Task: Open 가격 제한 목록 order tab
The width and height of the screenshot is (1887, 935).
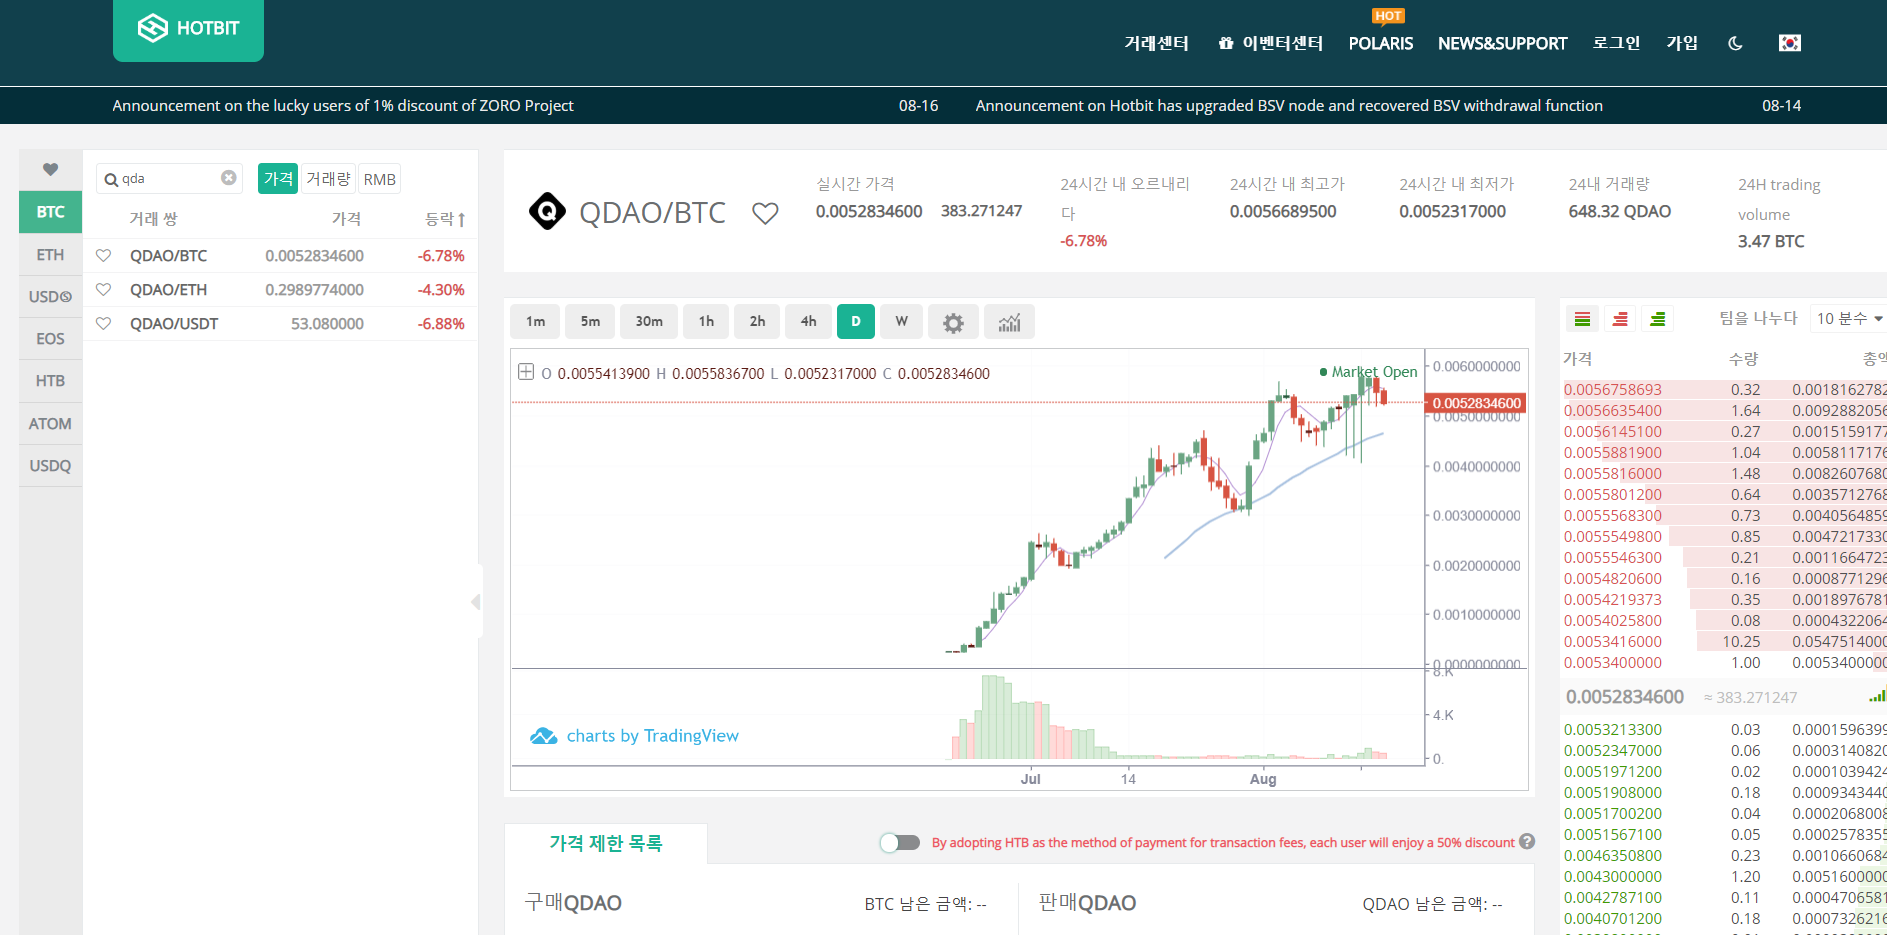Action: [606, 843]
